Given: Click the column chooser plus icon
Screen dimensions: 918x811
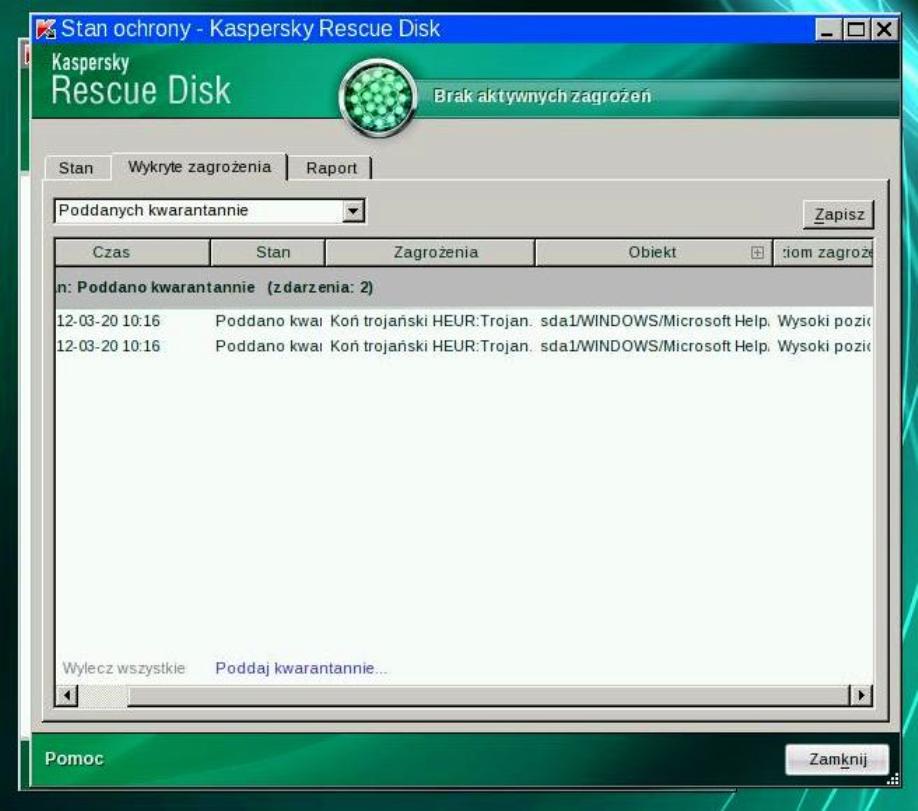Looking at the screenshot, I should (757, 252).
